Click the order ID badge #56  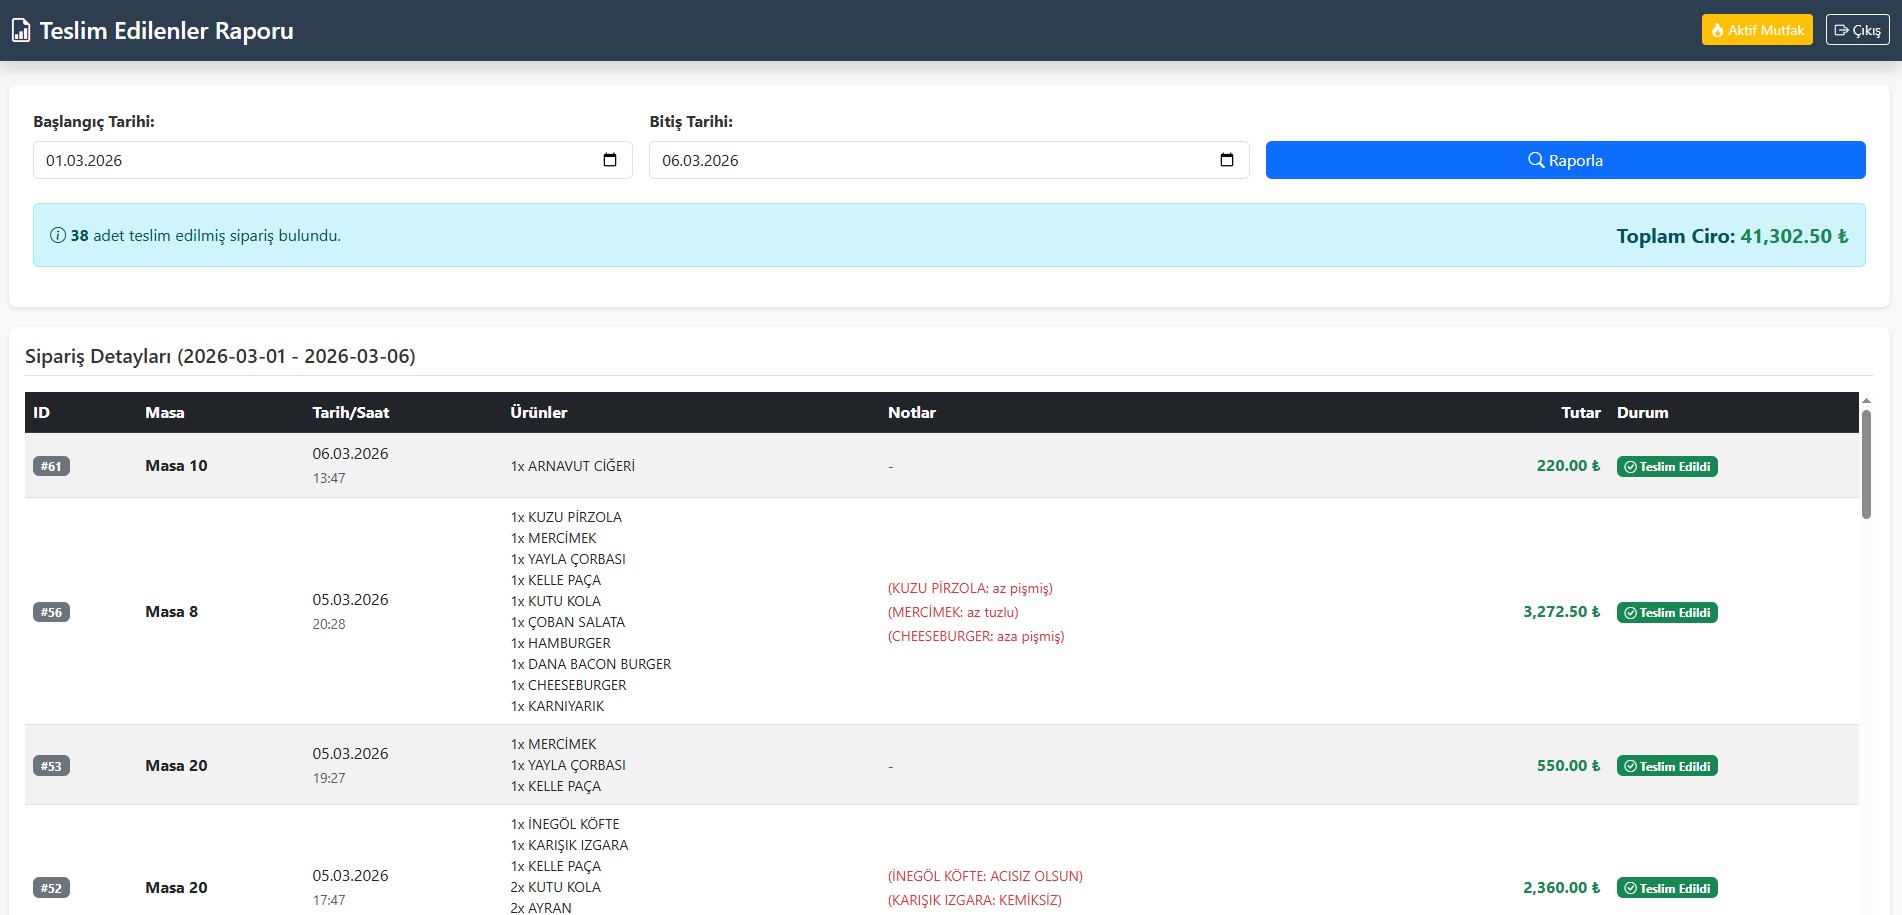[51, 612]
